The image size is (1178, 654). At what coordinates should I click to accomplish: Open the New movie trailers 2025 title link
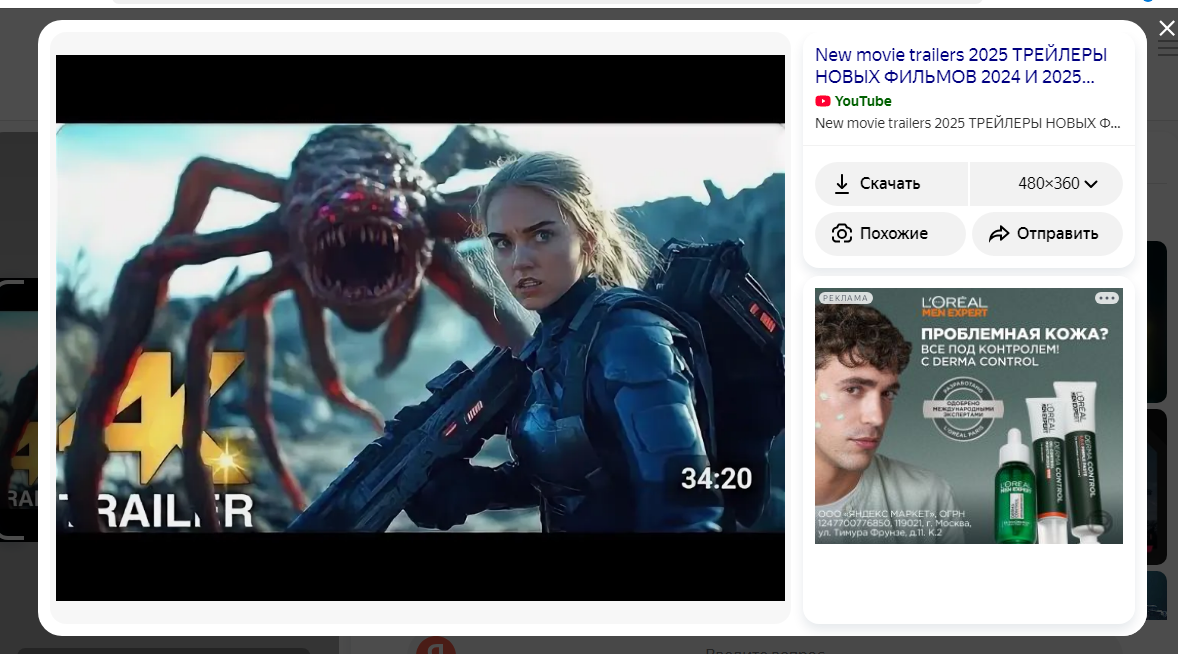coord(961,66)
